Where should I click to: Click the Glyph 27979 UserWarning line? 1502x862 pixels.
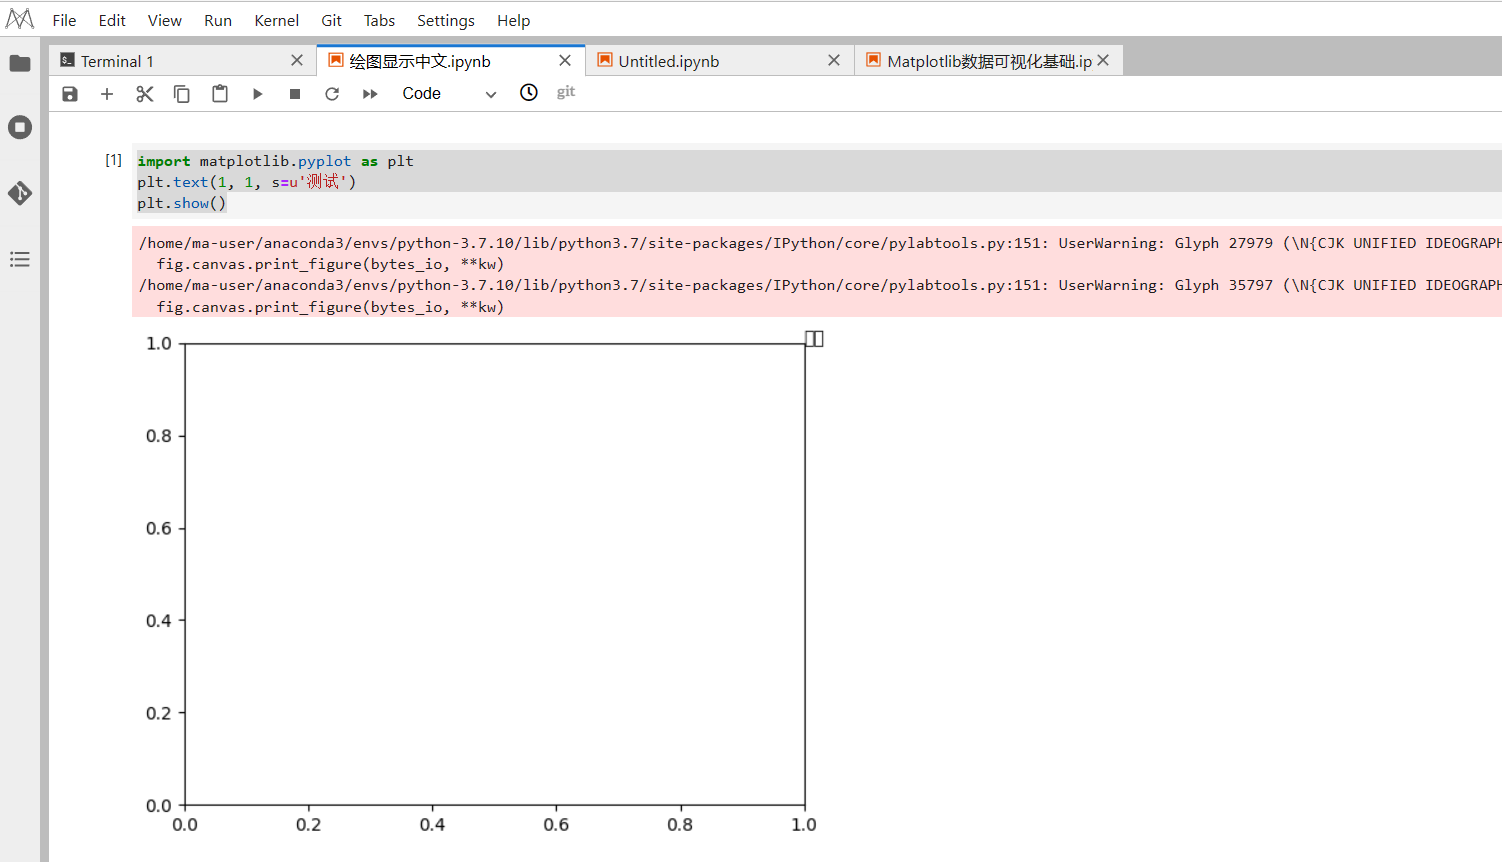(x=820, y=243)
